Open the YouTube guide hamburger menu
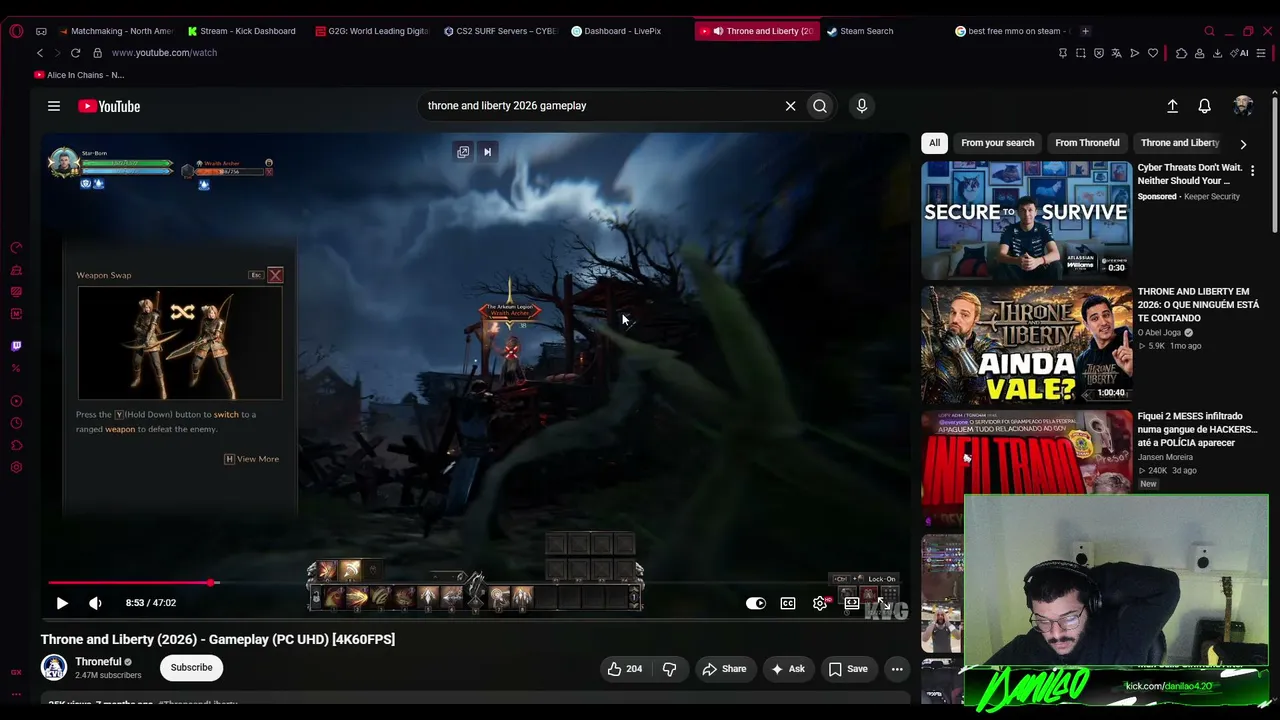Viewport: 1280px width, 720px height. 54,106
